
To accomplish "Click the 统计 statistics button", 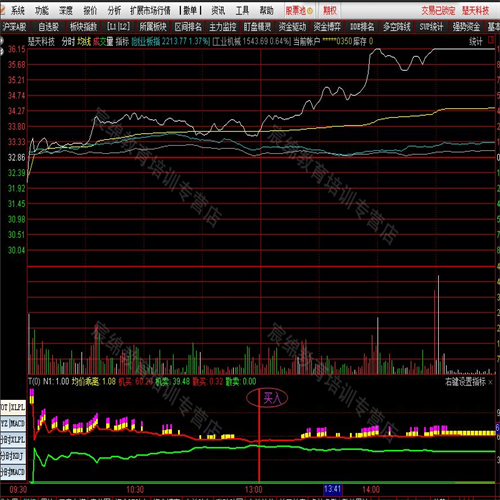I will (x=476, y=41).
